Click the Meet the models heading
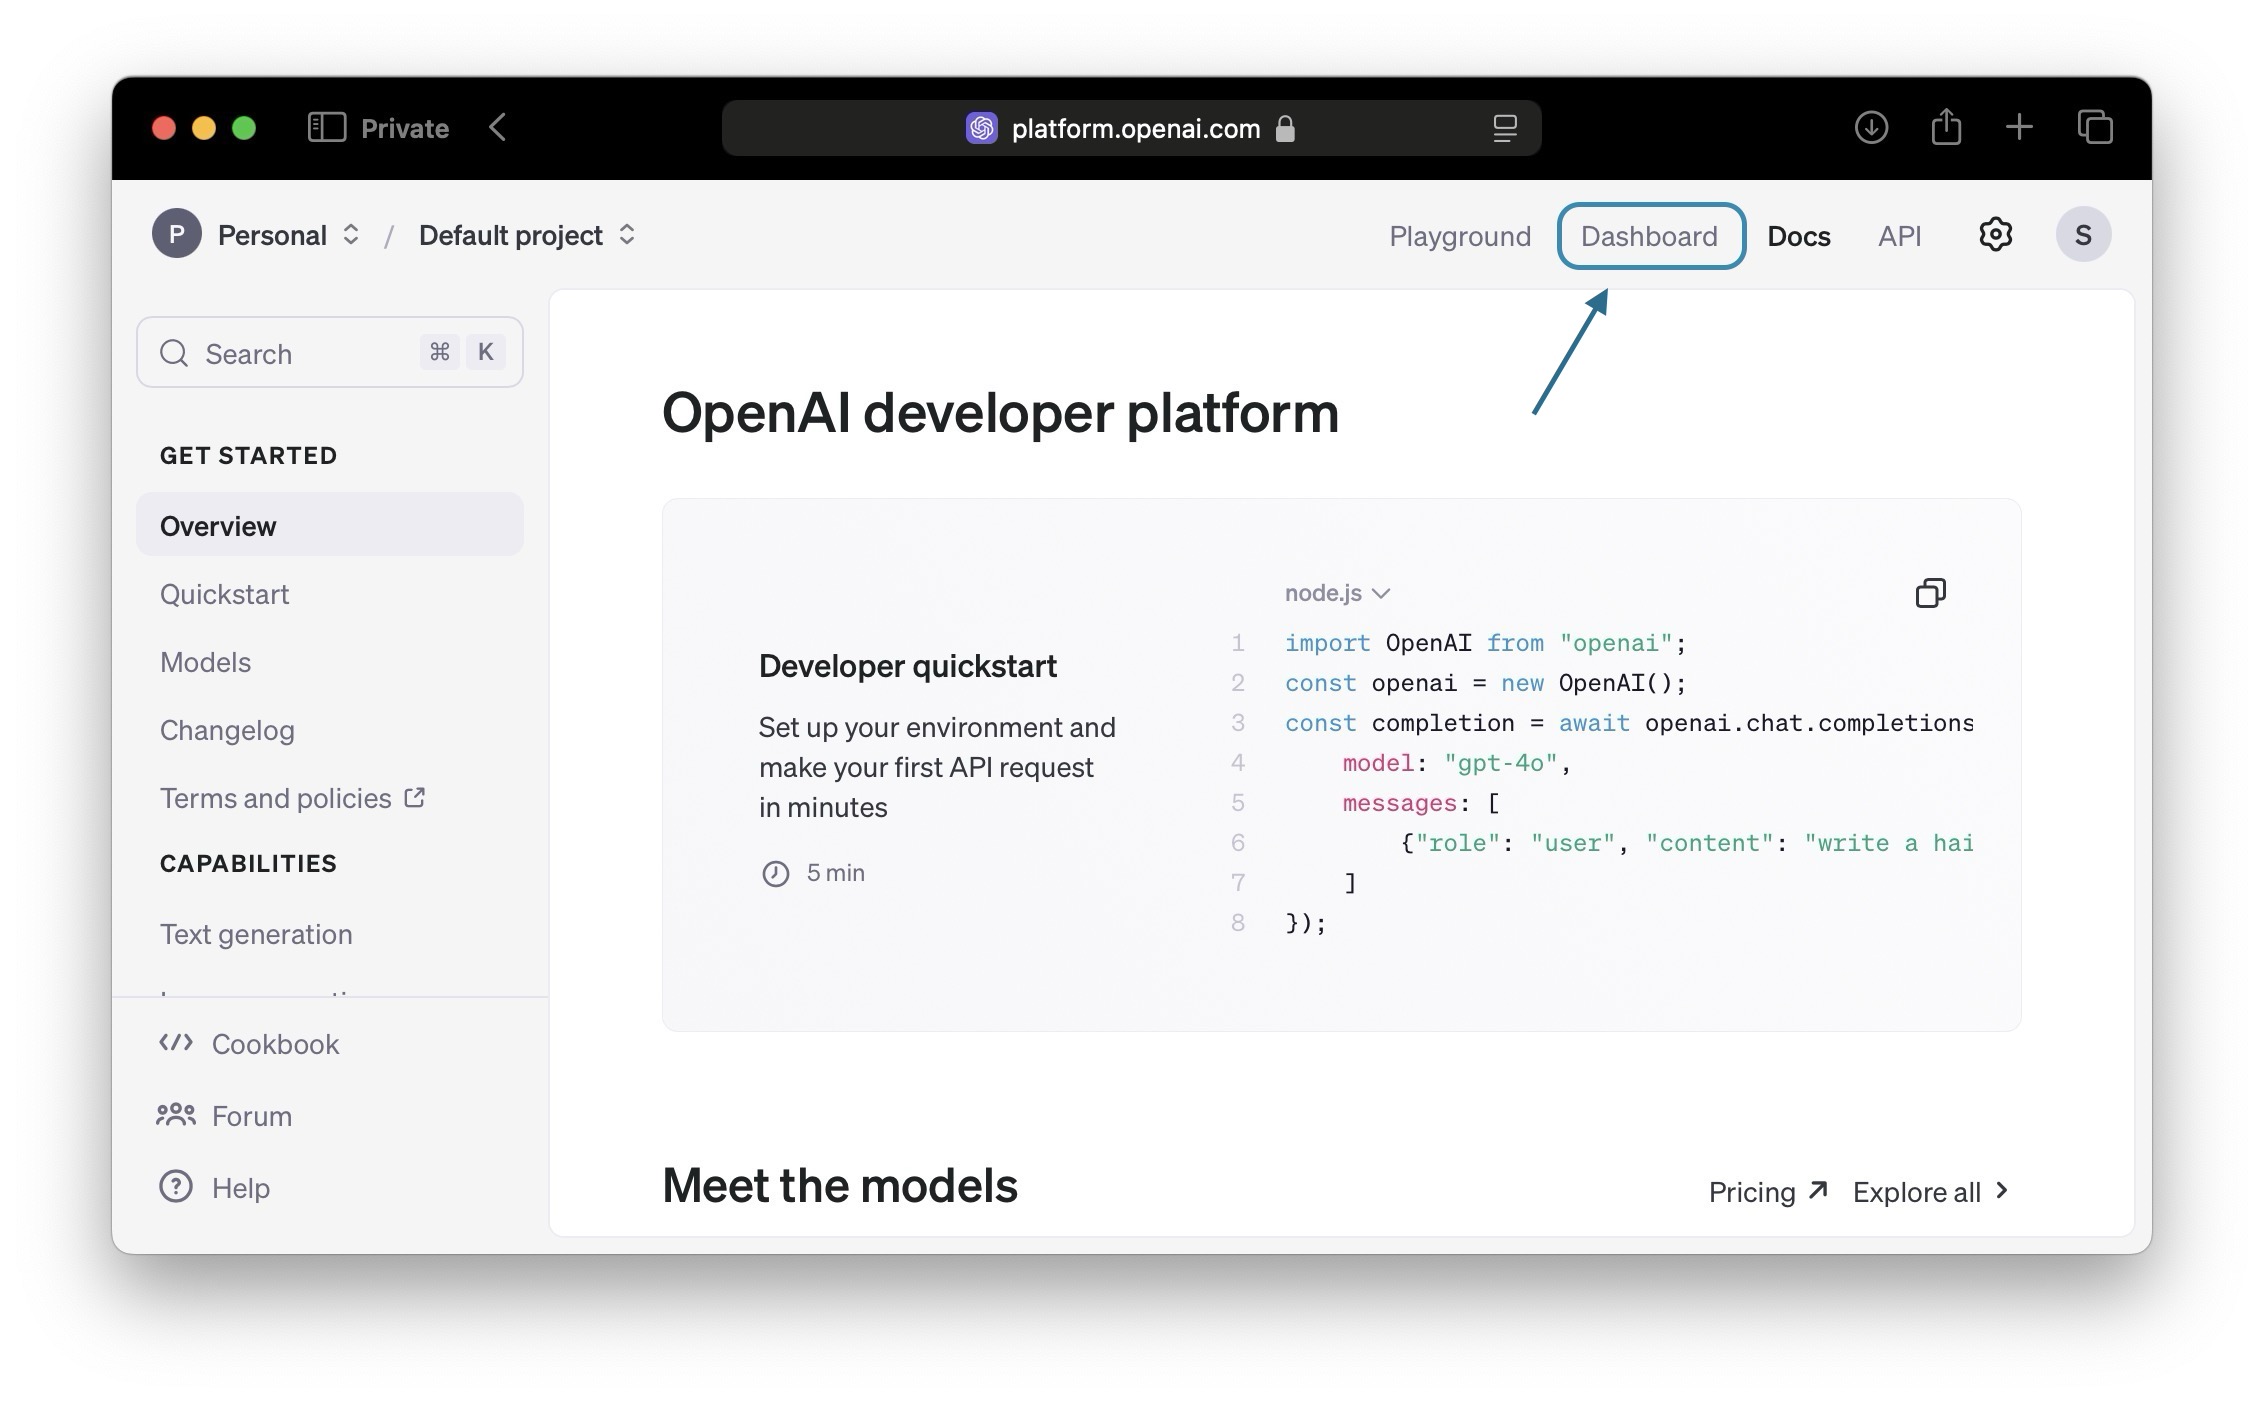The image size is (2264, 1402). pyautogui.click(x=839, y=1185)
